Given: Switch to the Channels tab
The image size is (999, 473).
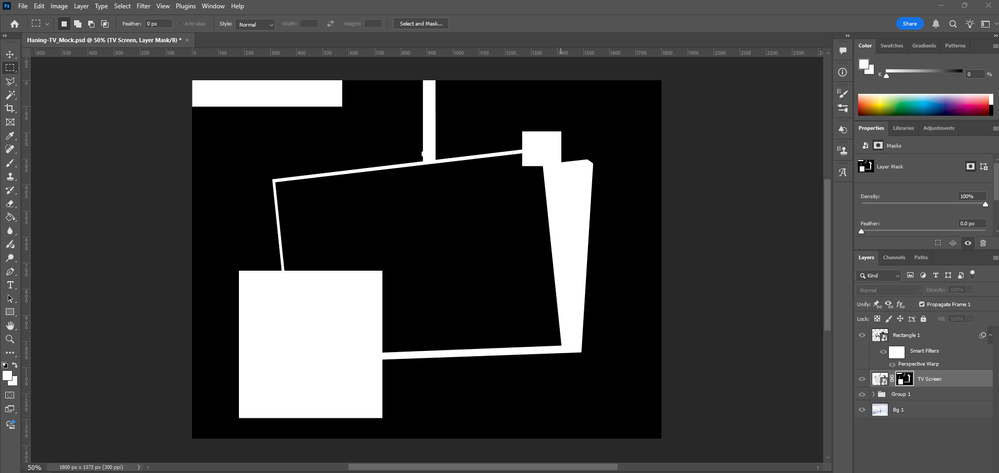Looking at the screenshot, I should [894, 257].
